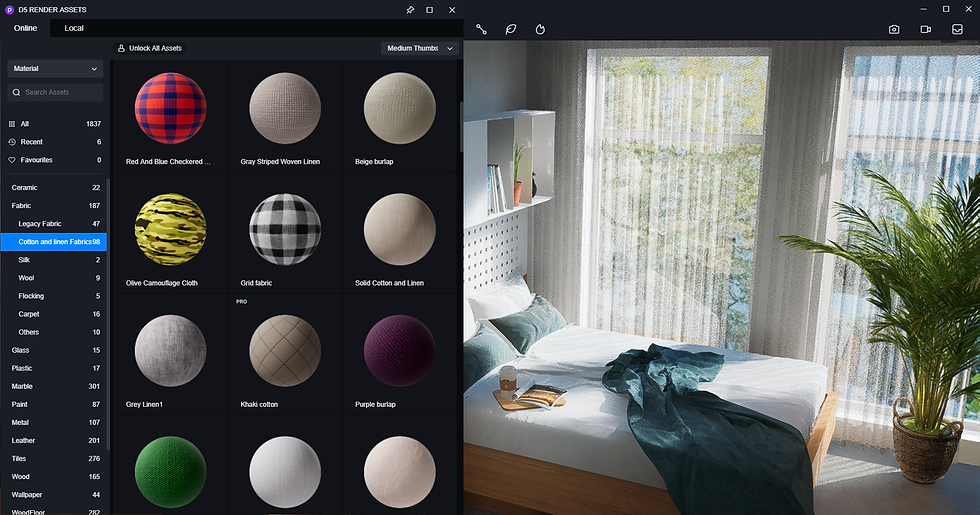The height and width of the screenshot is (515, 980).
Task: Switch to the Online tab
Action: [x=26, y=28]
